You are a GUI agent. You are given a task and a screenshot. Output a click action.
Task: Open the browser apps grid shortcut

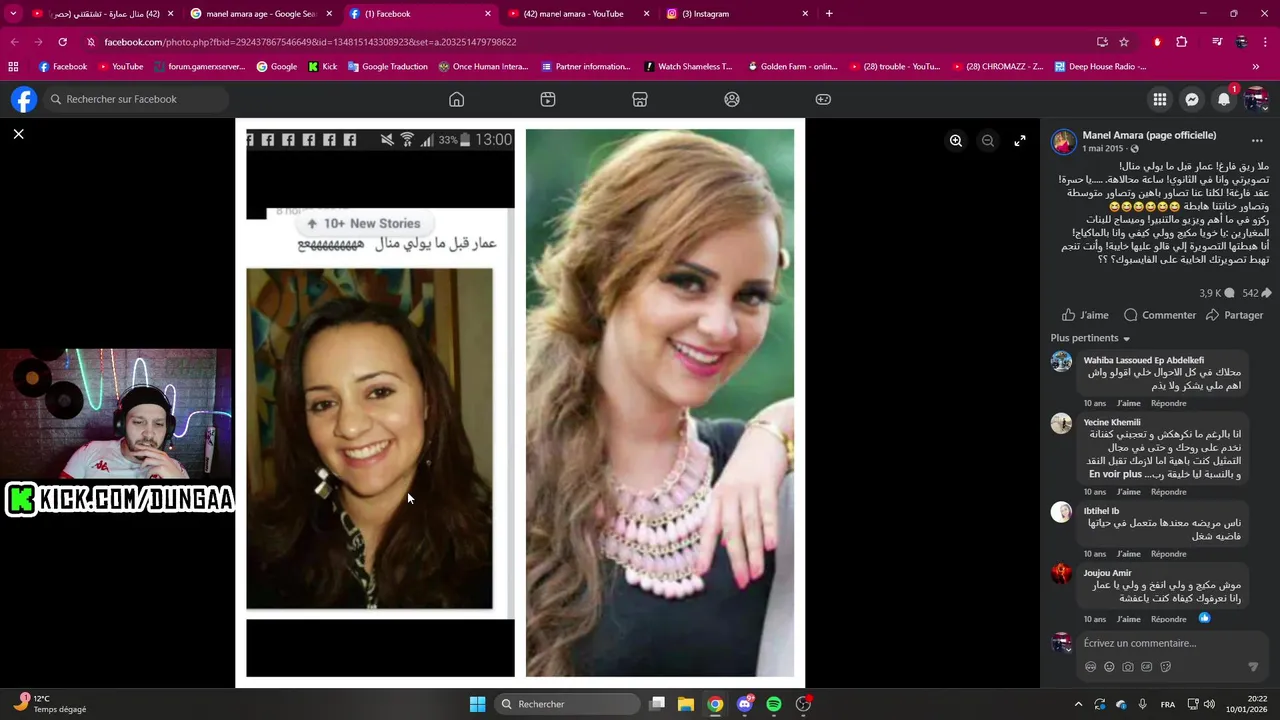click(13, 67)
